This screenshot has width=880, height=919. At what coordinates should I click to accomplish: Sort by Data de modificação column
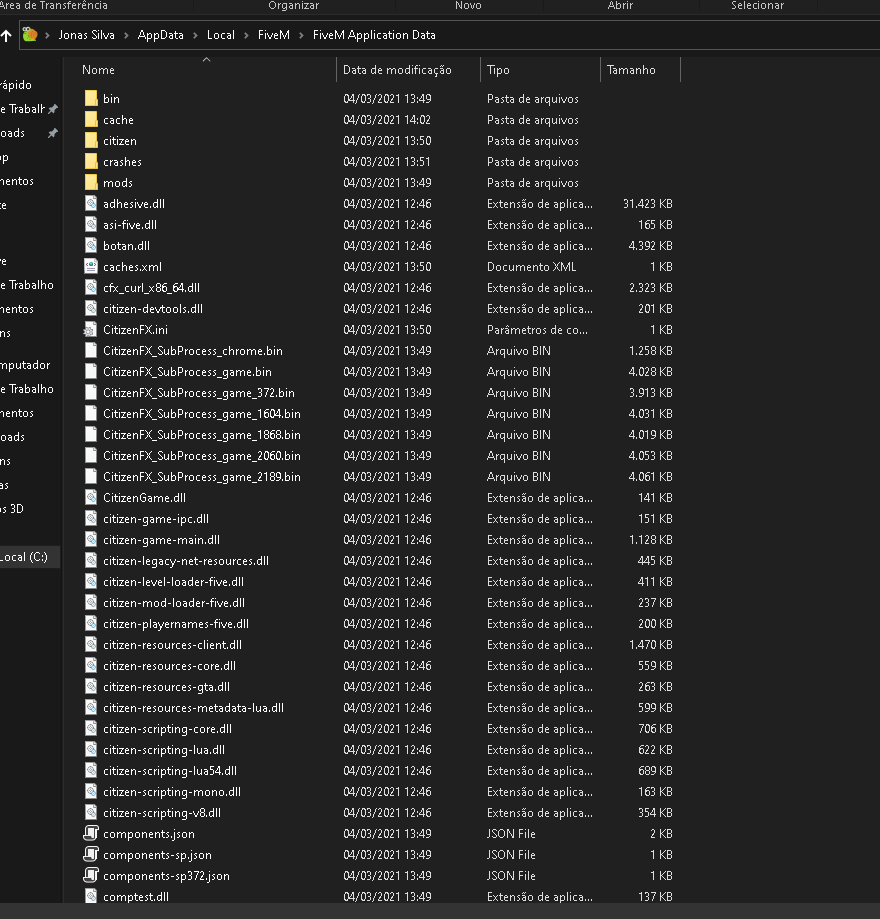click(397, 70)
